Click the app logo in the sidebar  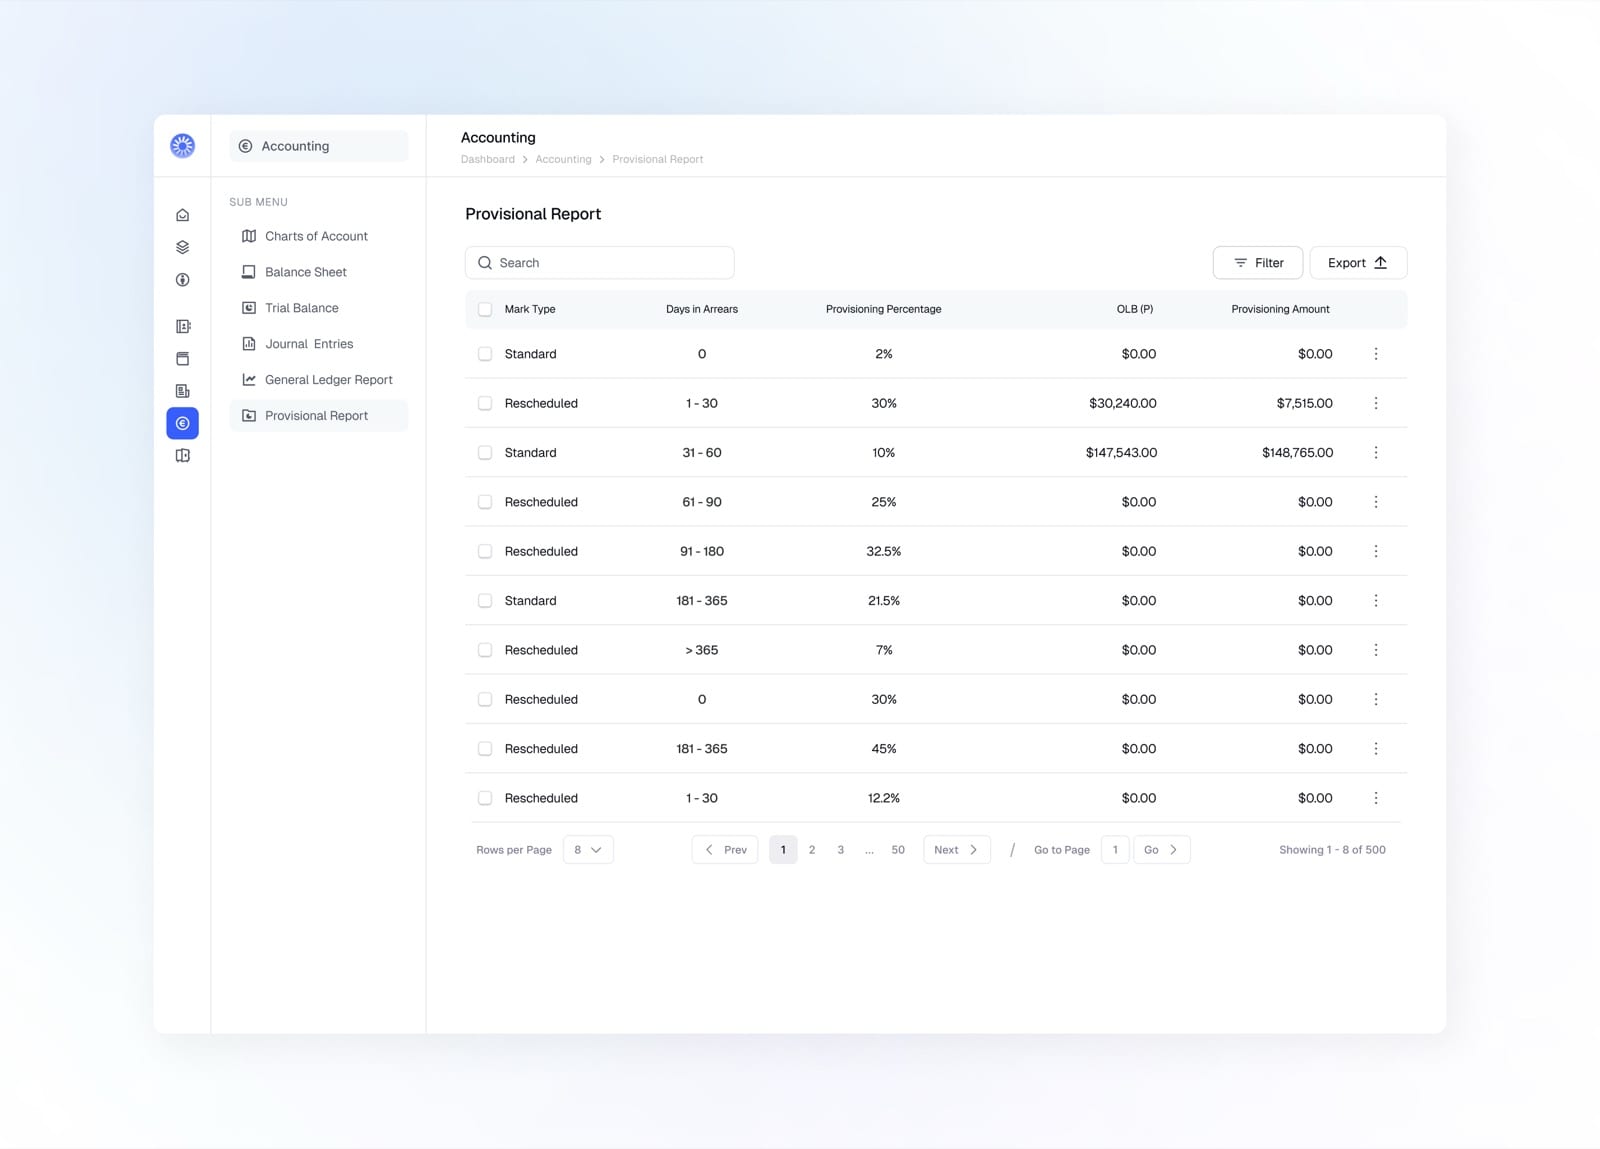pos(182,146)
